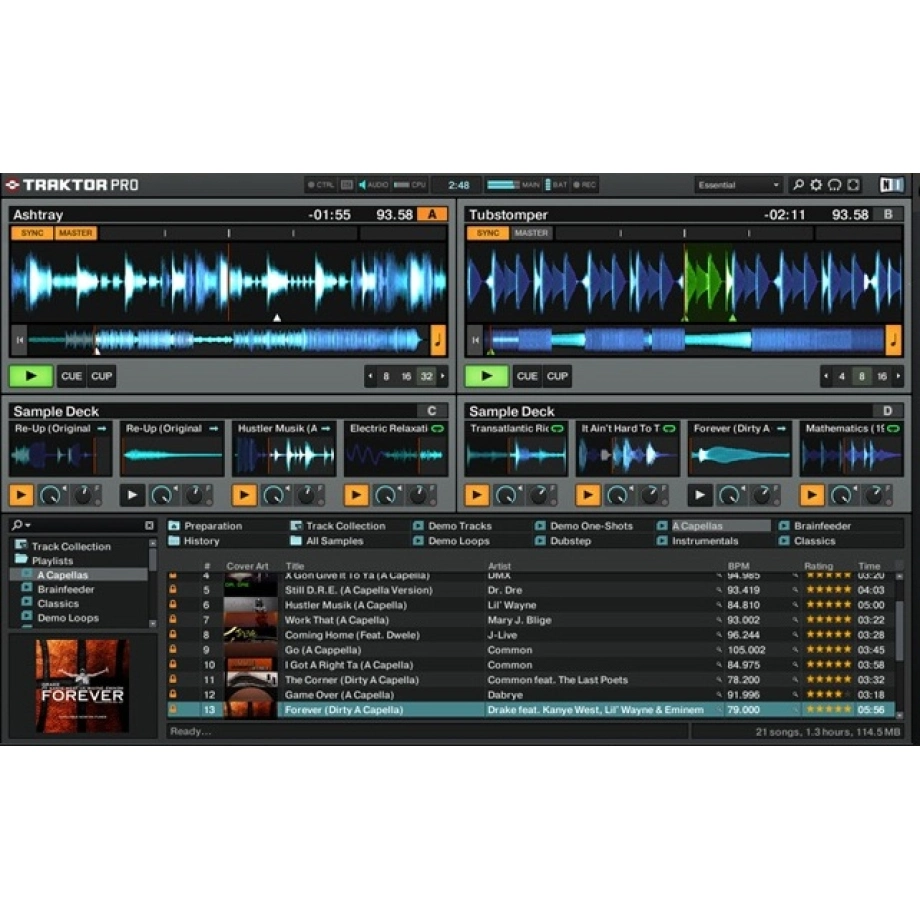Click the AUDIO indicator in the header
The image size is (920, 920).
tap(374, 185)
